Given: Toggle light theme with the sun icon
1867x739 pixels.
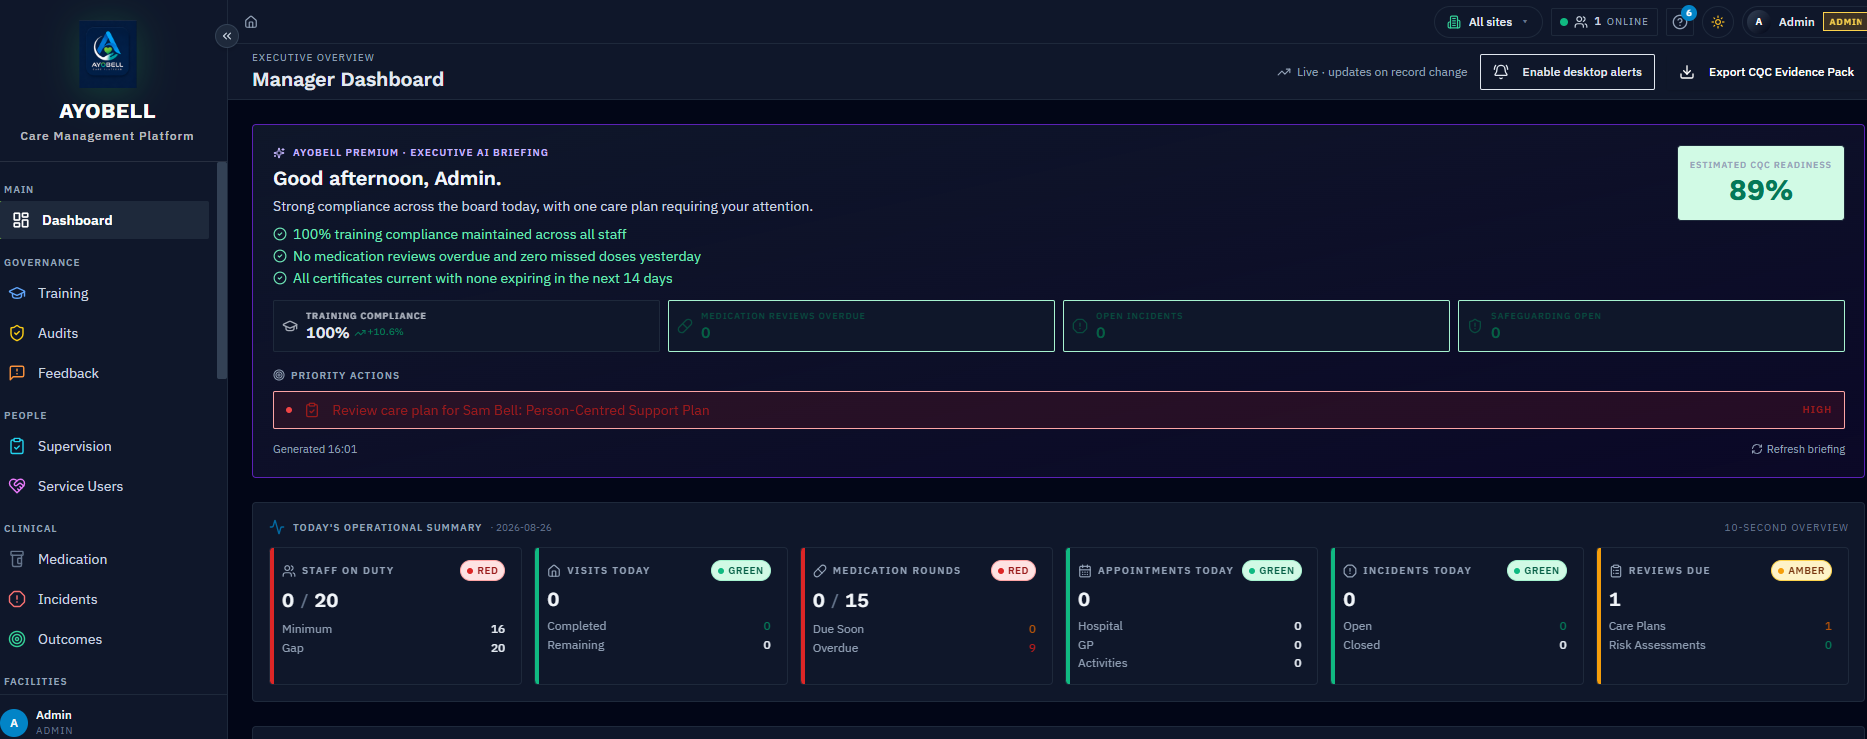Looking at the screenshot, I should click(1718, 22).
